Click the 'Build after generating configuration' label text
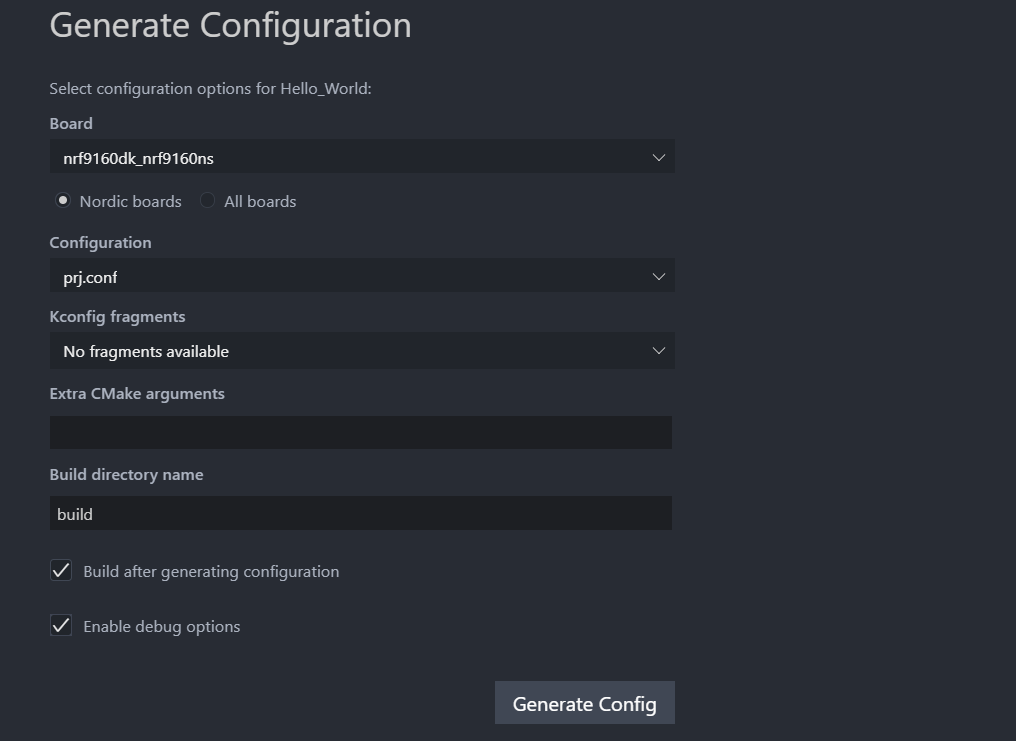Screen dimensions: 1016x741 pyautogui.click(x=211, y=572)
